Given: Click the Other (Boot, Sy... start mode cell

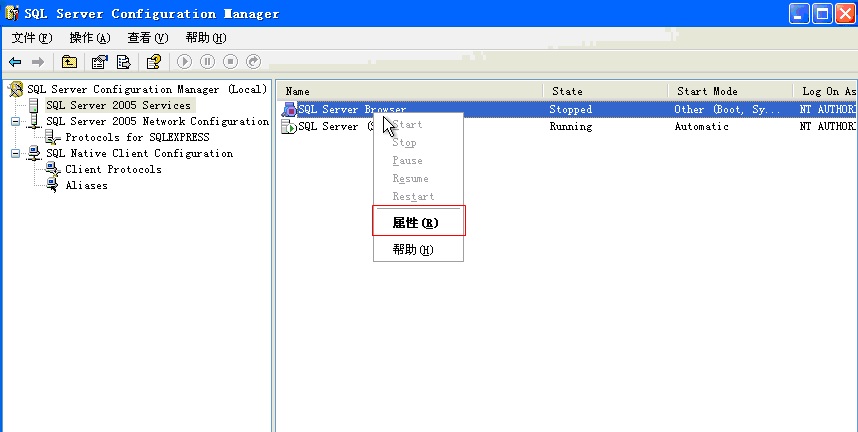Looking at the screenshot, I should click(727, 110).
